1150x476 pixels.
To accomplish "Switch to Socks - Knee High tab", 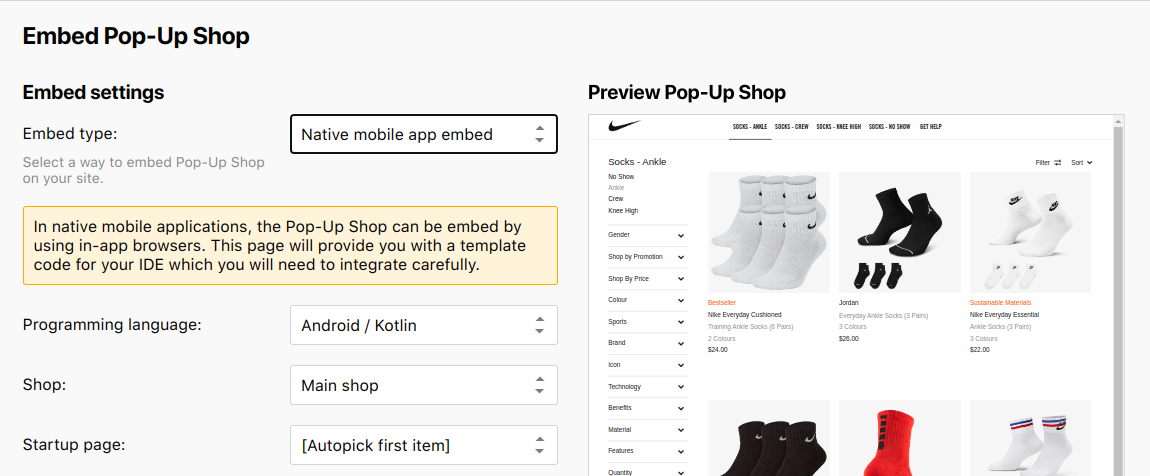I will pos(838,127).
